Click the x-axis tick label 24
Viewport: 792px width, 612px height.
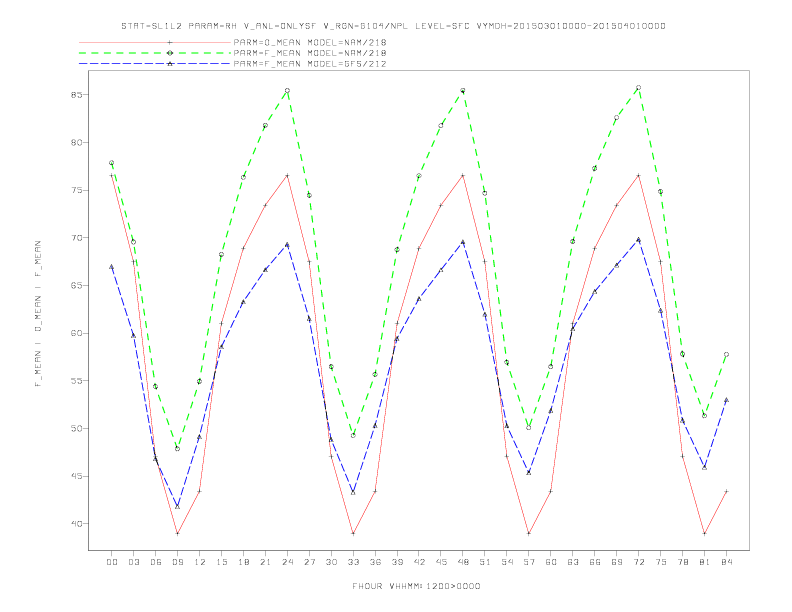tap(287, 562)
